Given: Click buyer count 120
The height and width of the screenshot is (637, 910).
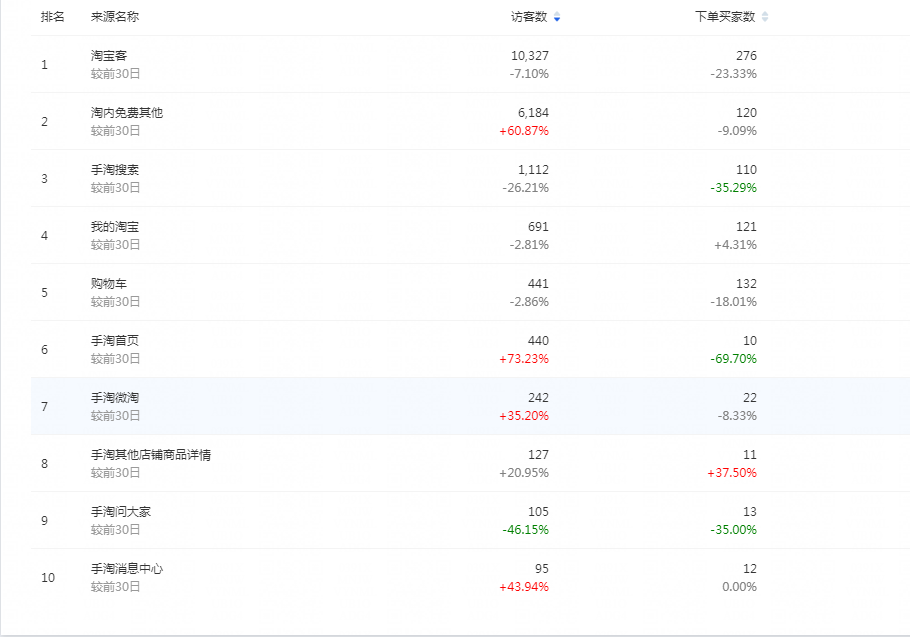Looking at the screenshot, I should coord(746,113).
